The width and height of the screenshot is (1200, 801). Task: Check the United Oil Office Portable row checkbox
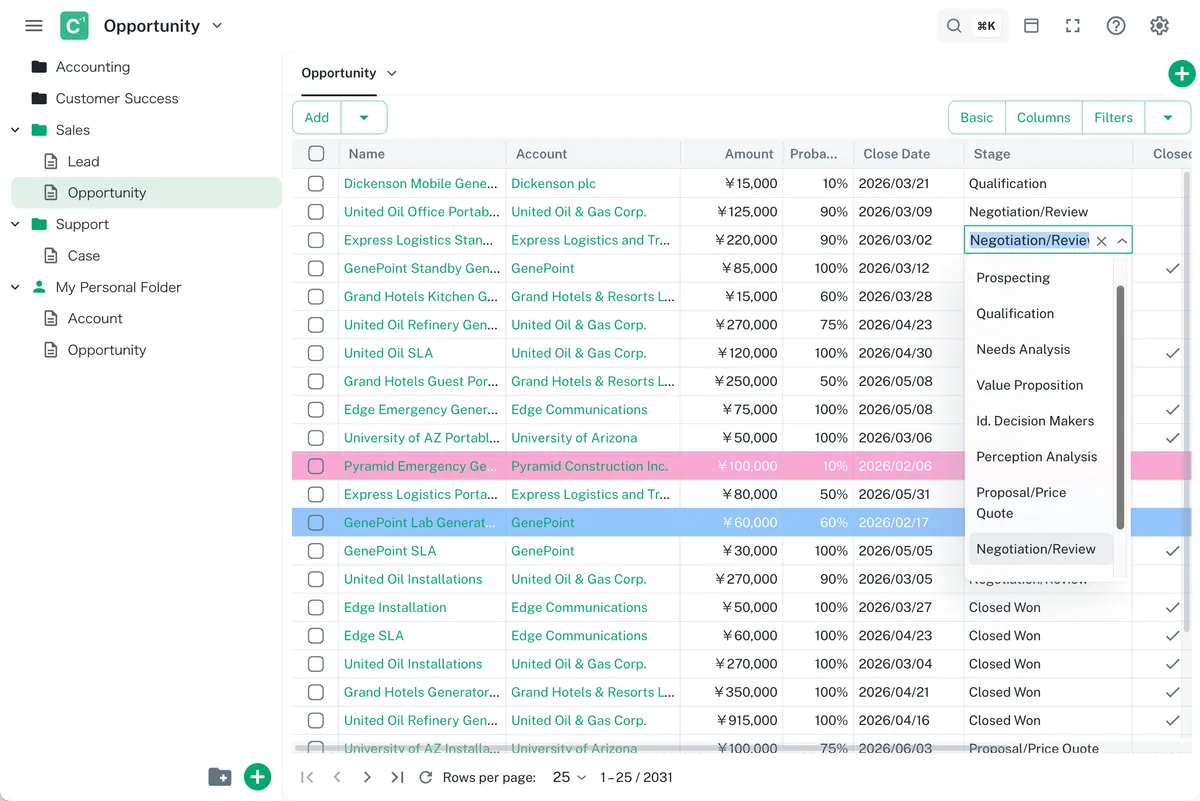pyautogui.click(x=316, y=212)
